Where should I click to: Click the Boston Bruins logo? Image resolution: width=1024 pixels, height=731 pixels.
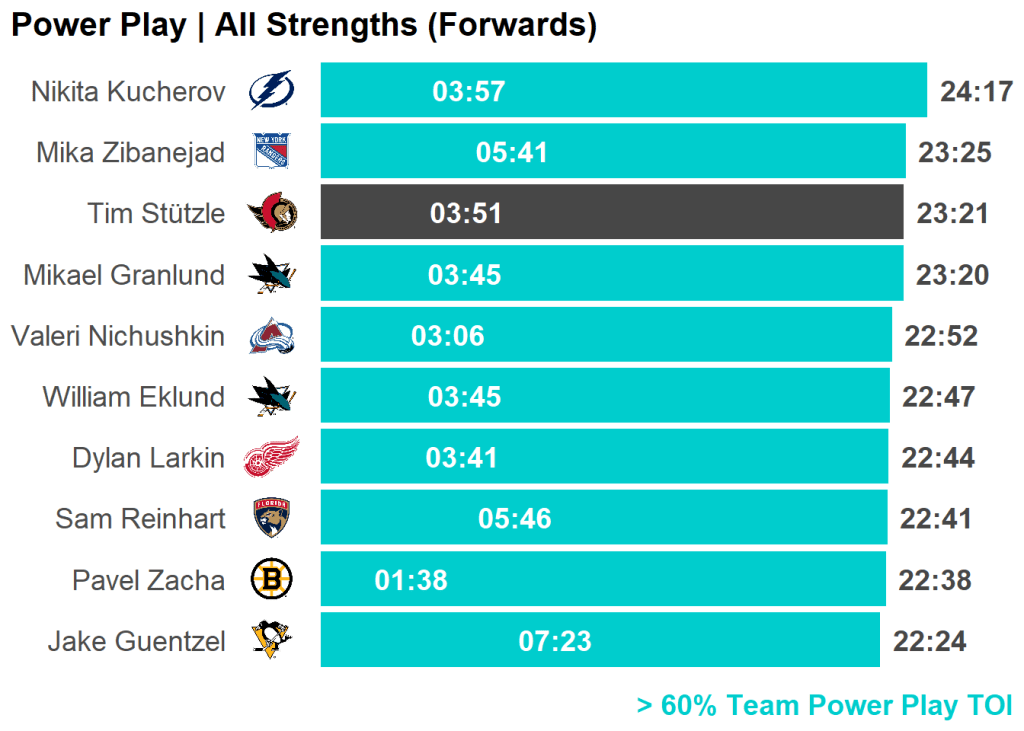coord(271,580)
